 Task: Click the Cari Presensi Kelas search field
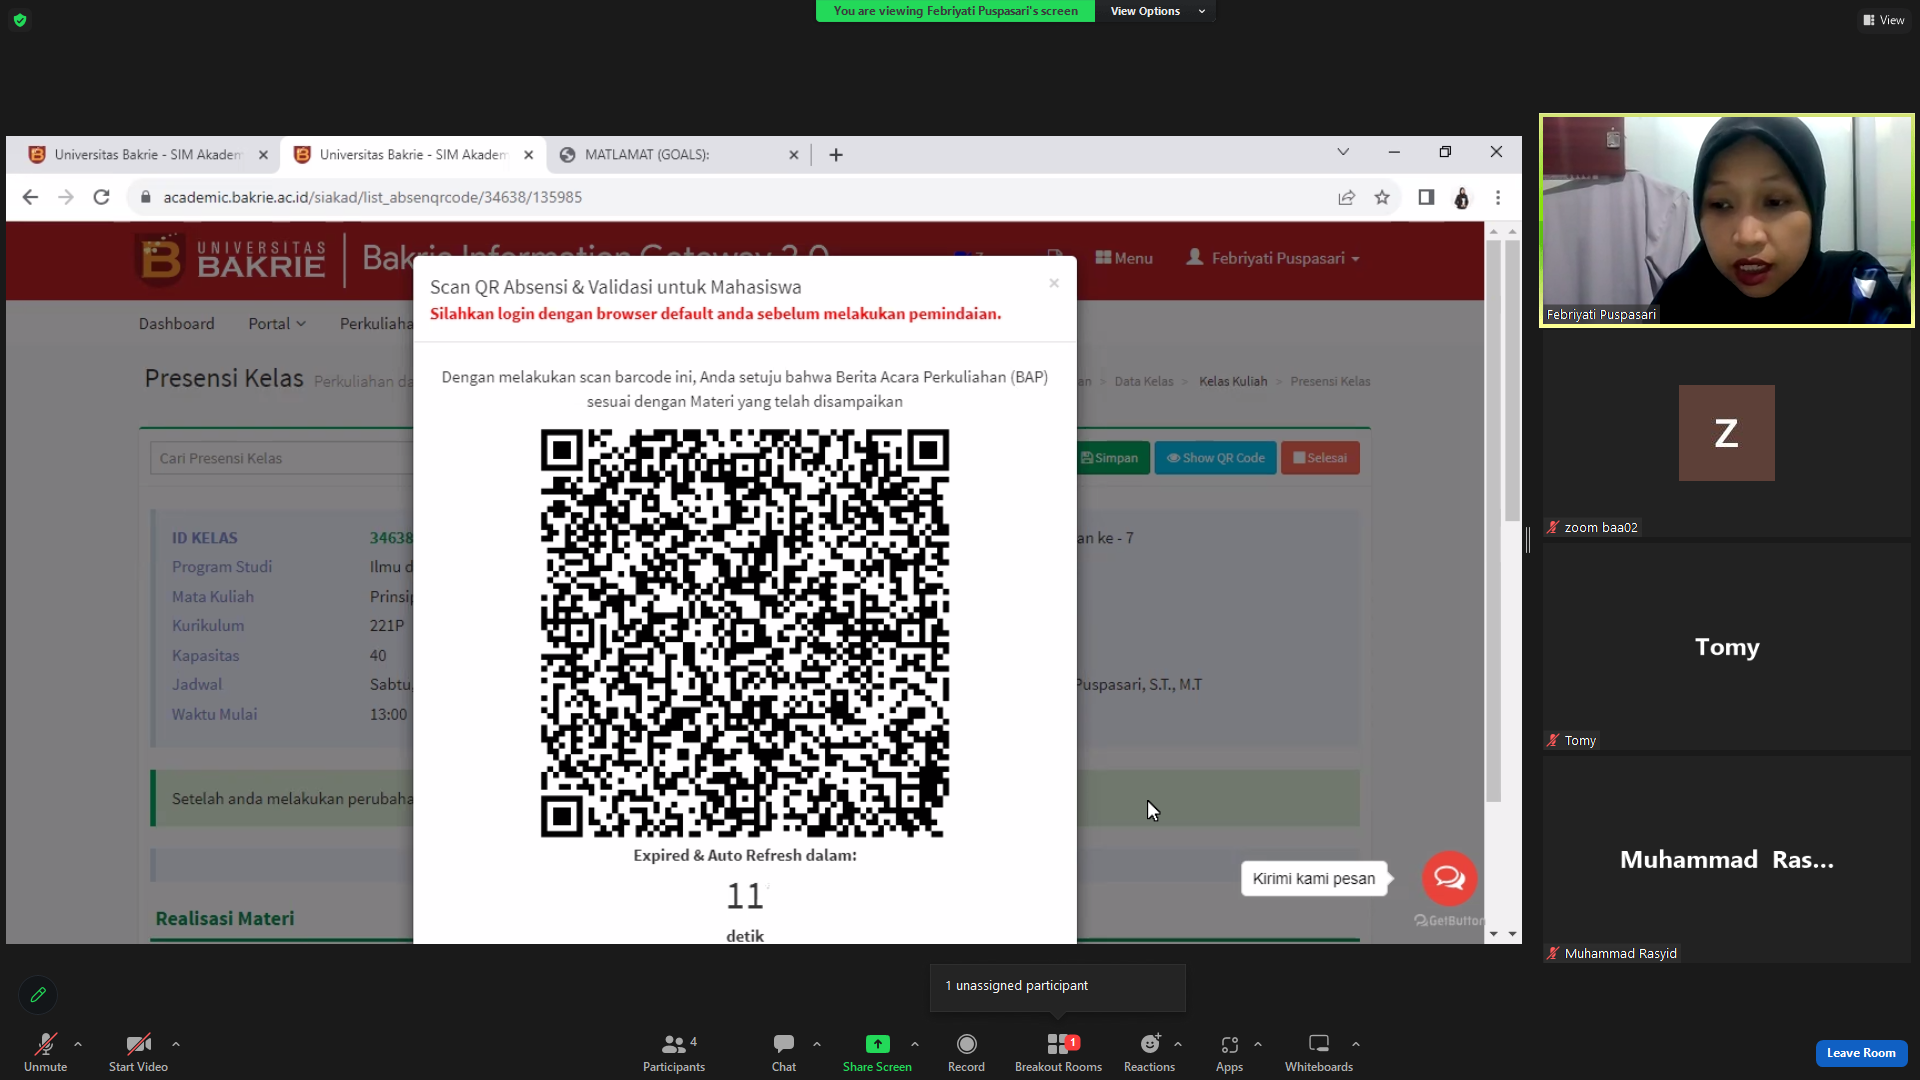click(282, 458)
